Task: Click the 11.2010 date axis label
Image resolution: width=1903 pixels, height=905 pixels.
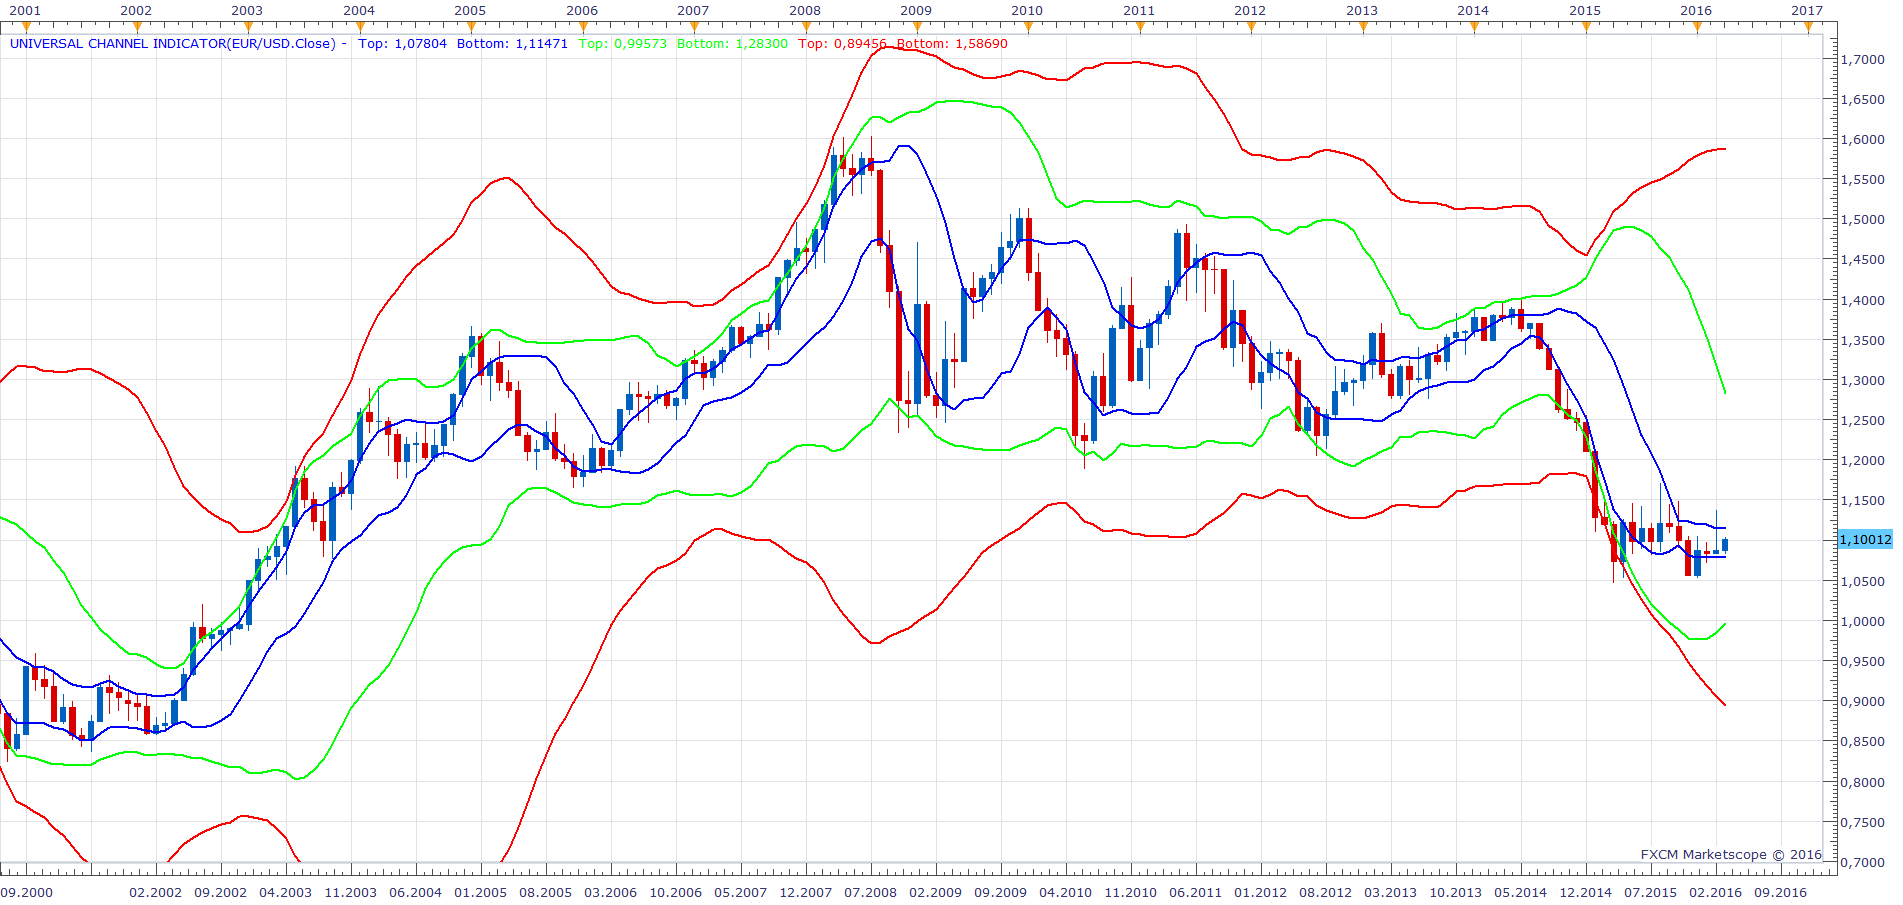Action: click(x=1131, y=892)
